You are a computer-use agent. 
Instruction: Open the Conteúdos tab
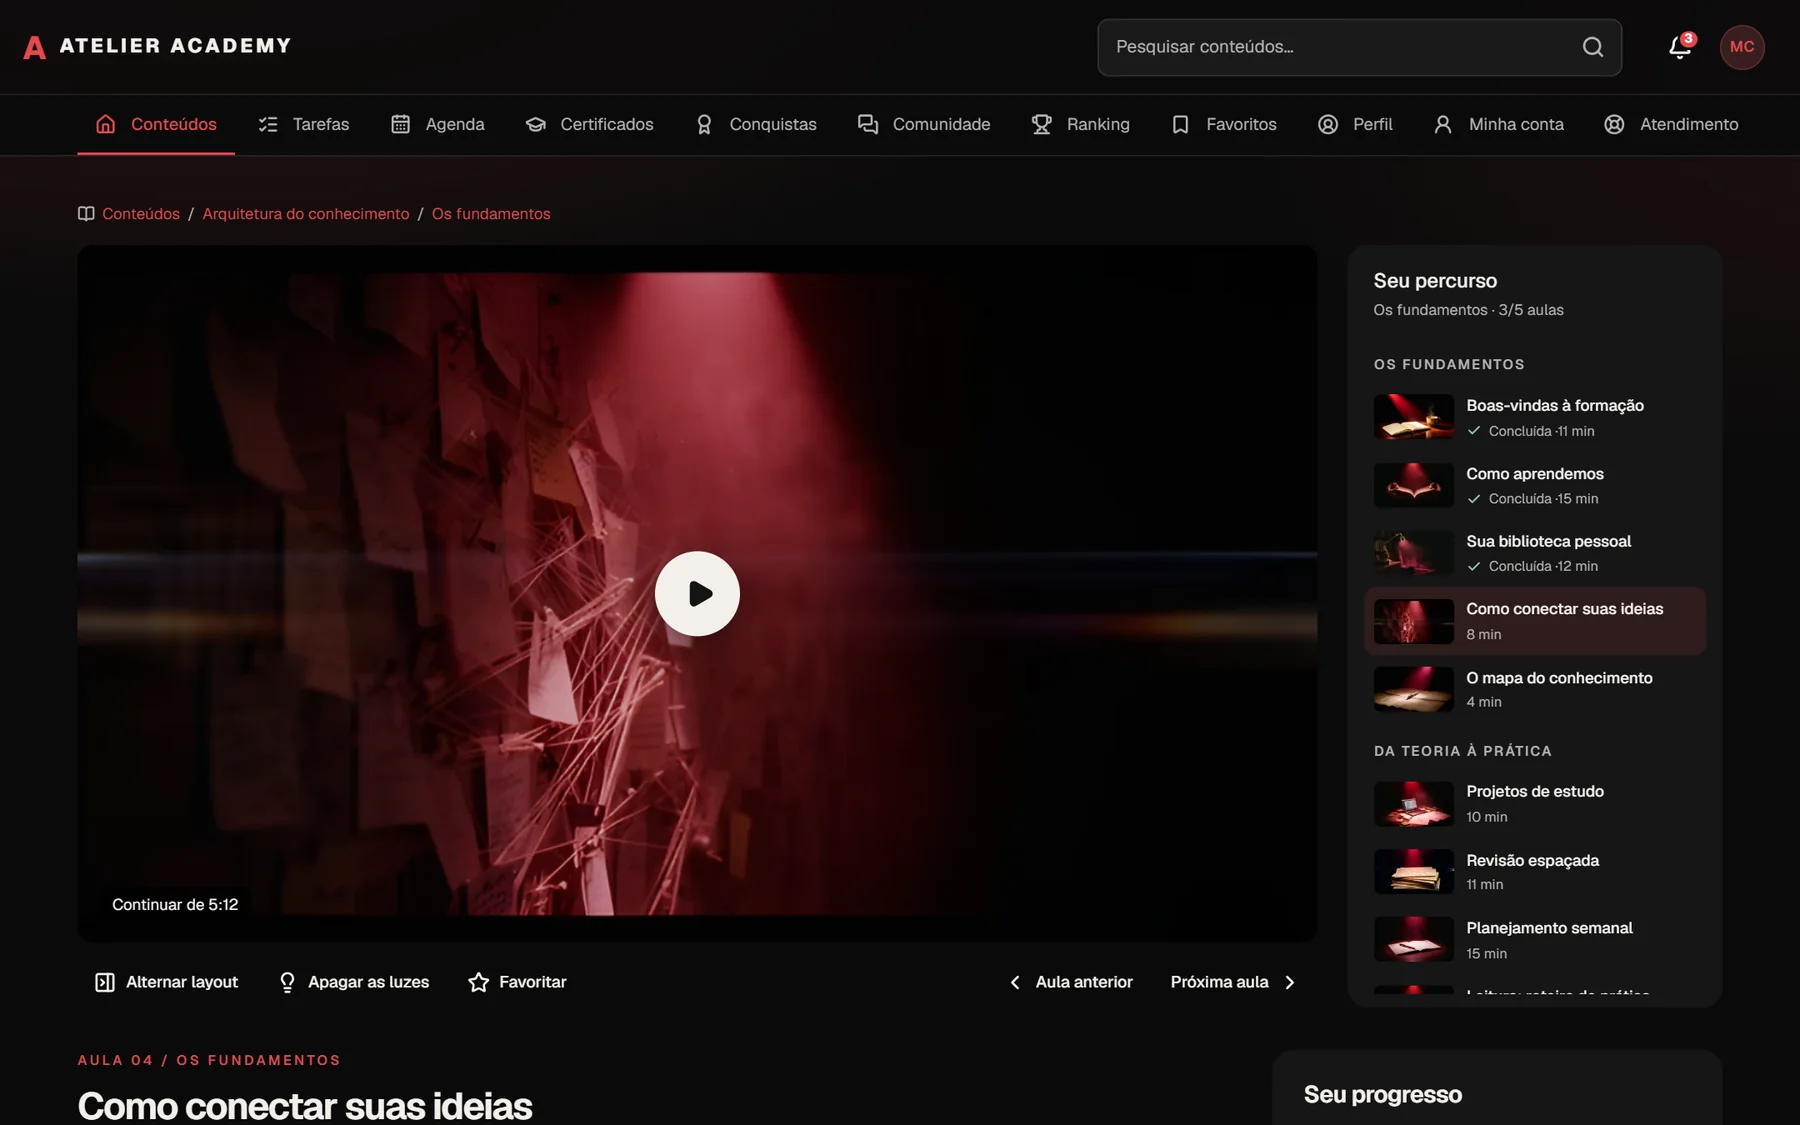click(156, 124)
